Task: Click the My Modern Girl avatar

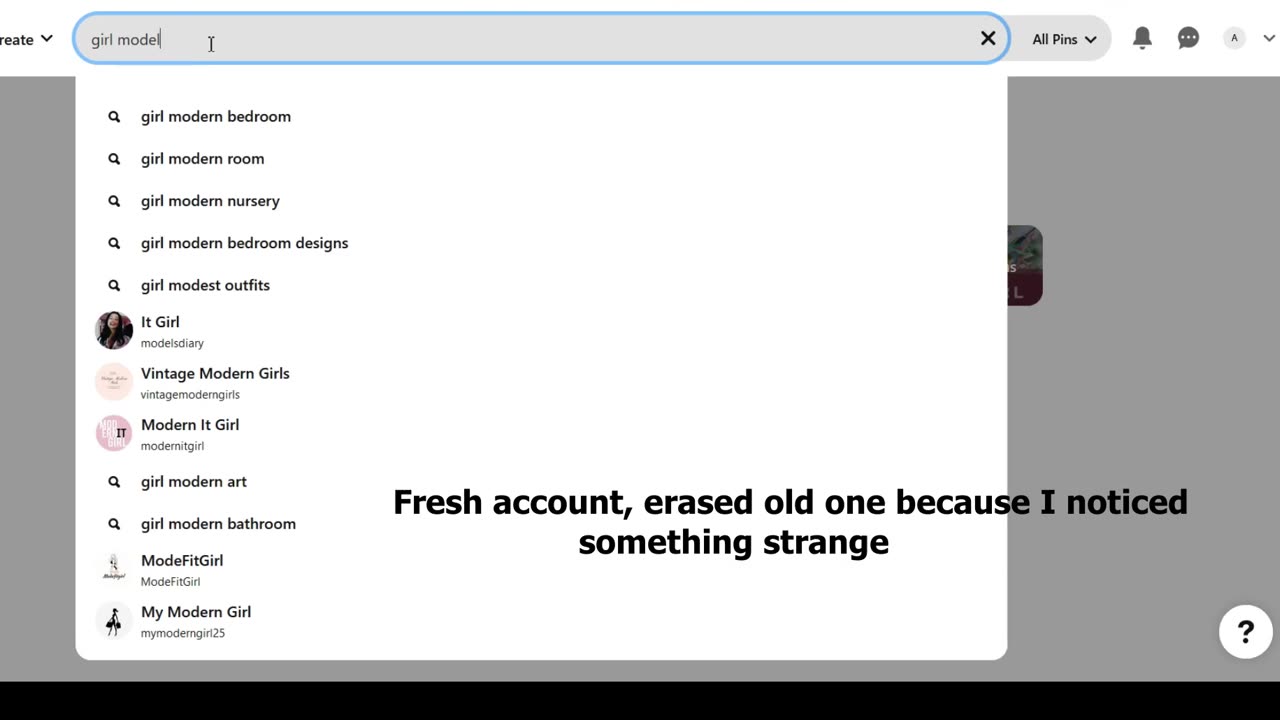Action: (114, 620)
